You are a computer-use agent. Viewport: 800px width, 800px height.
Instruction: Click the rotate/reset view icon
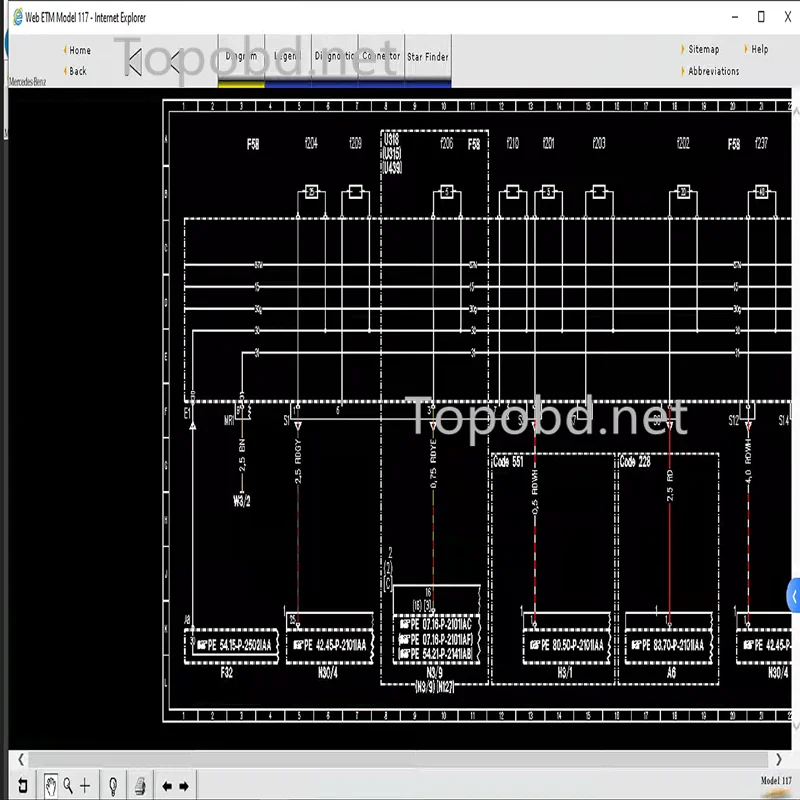(22, 785)
